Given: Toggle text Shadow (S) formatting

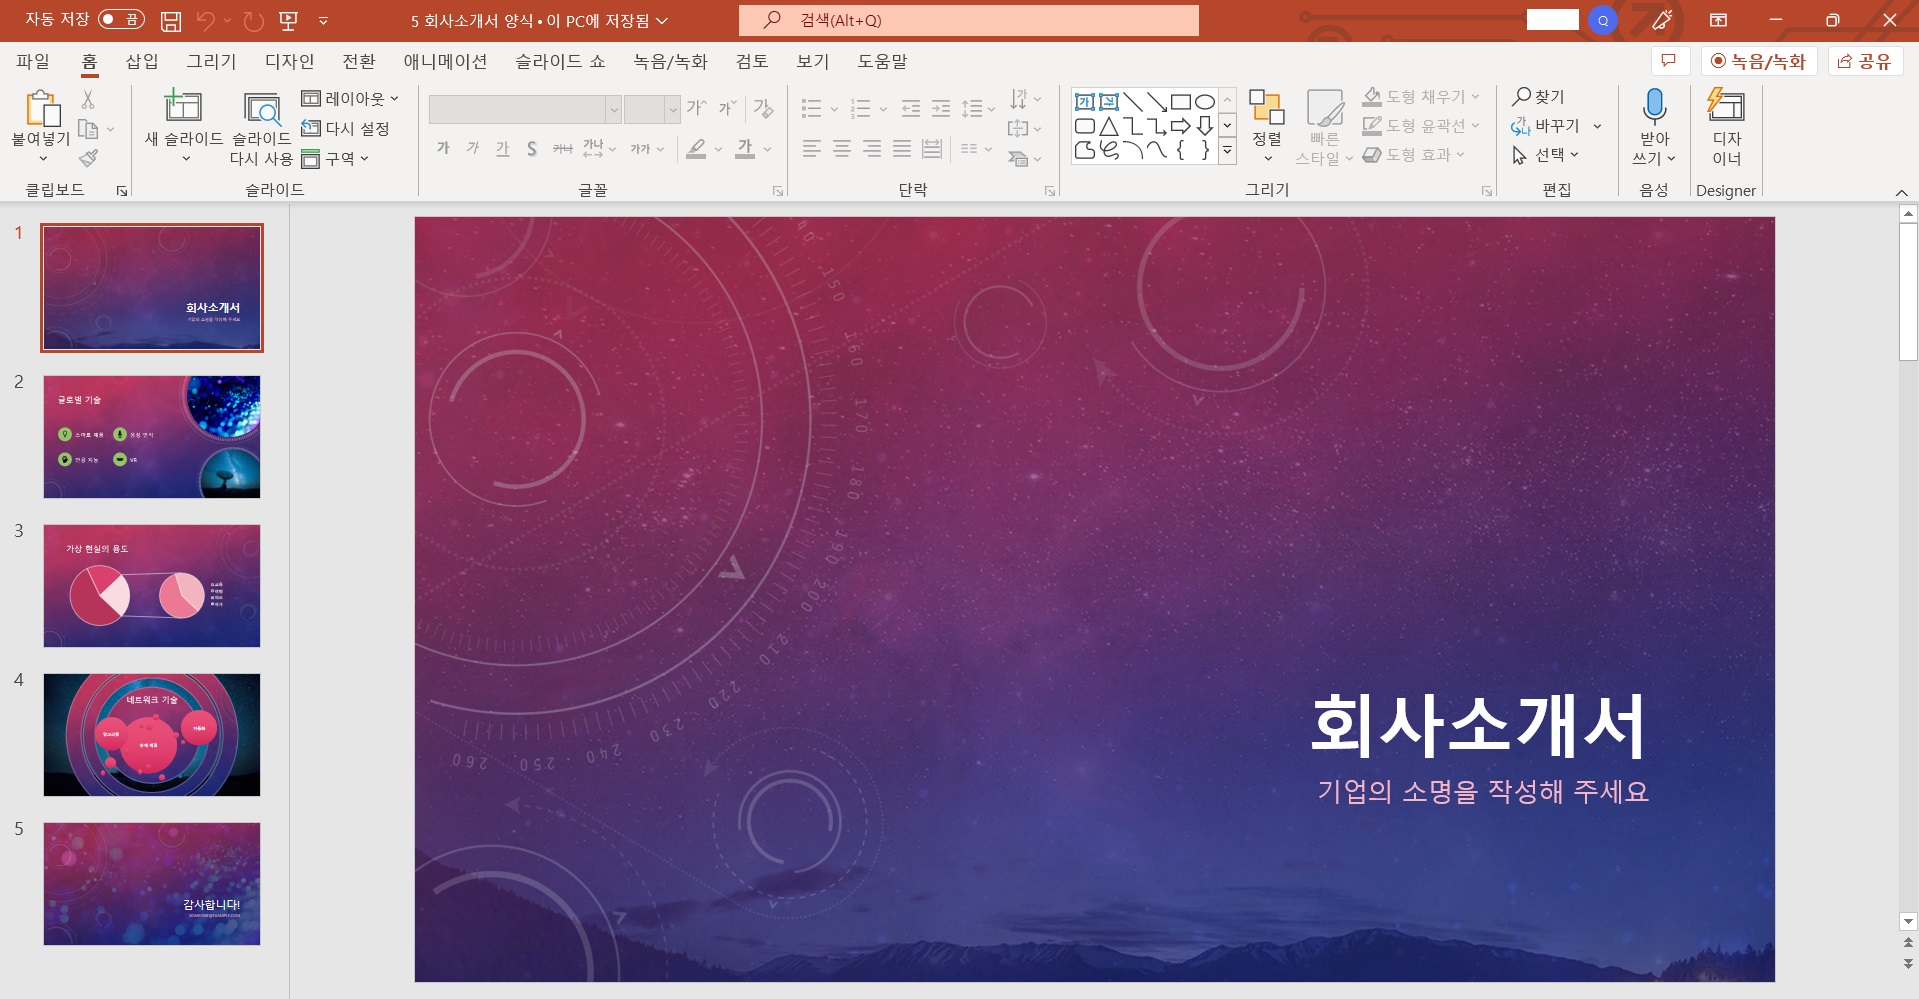Looking at the screenshot, I should [x=532, y=149].
